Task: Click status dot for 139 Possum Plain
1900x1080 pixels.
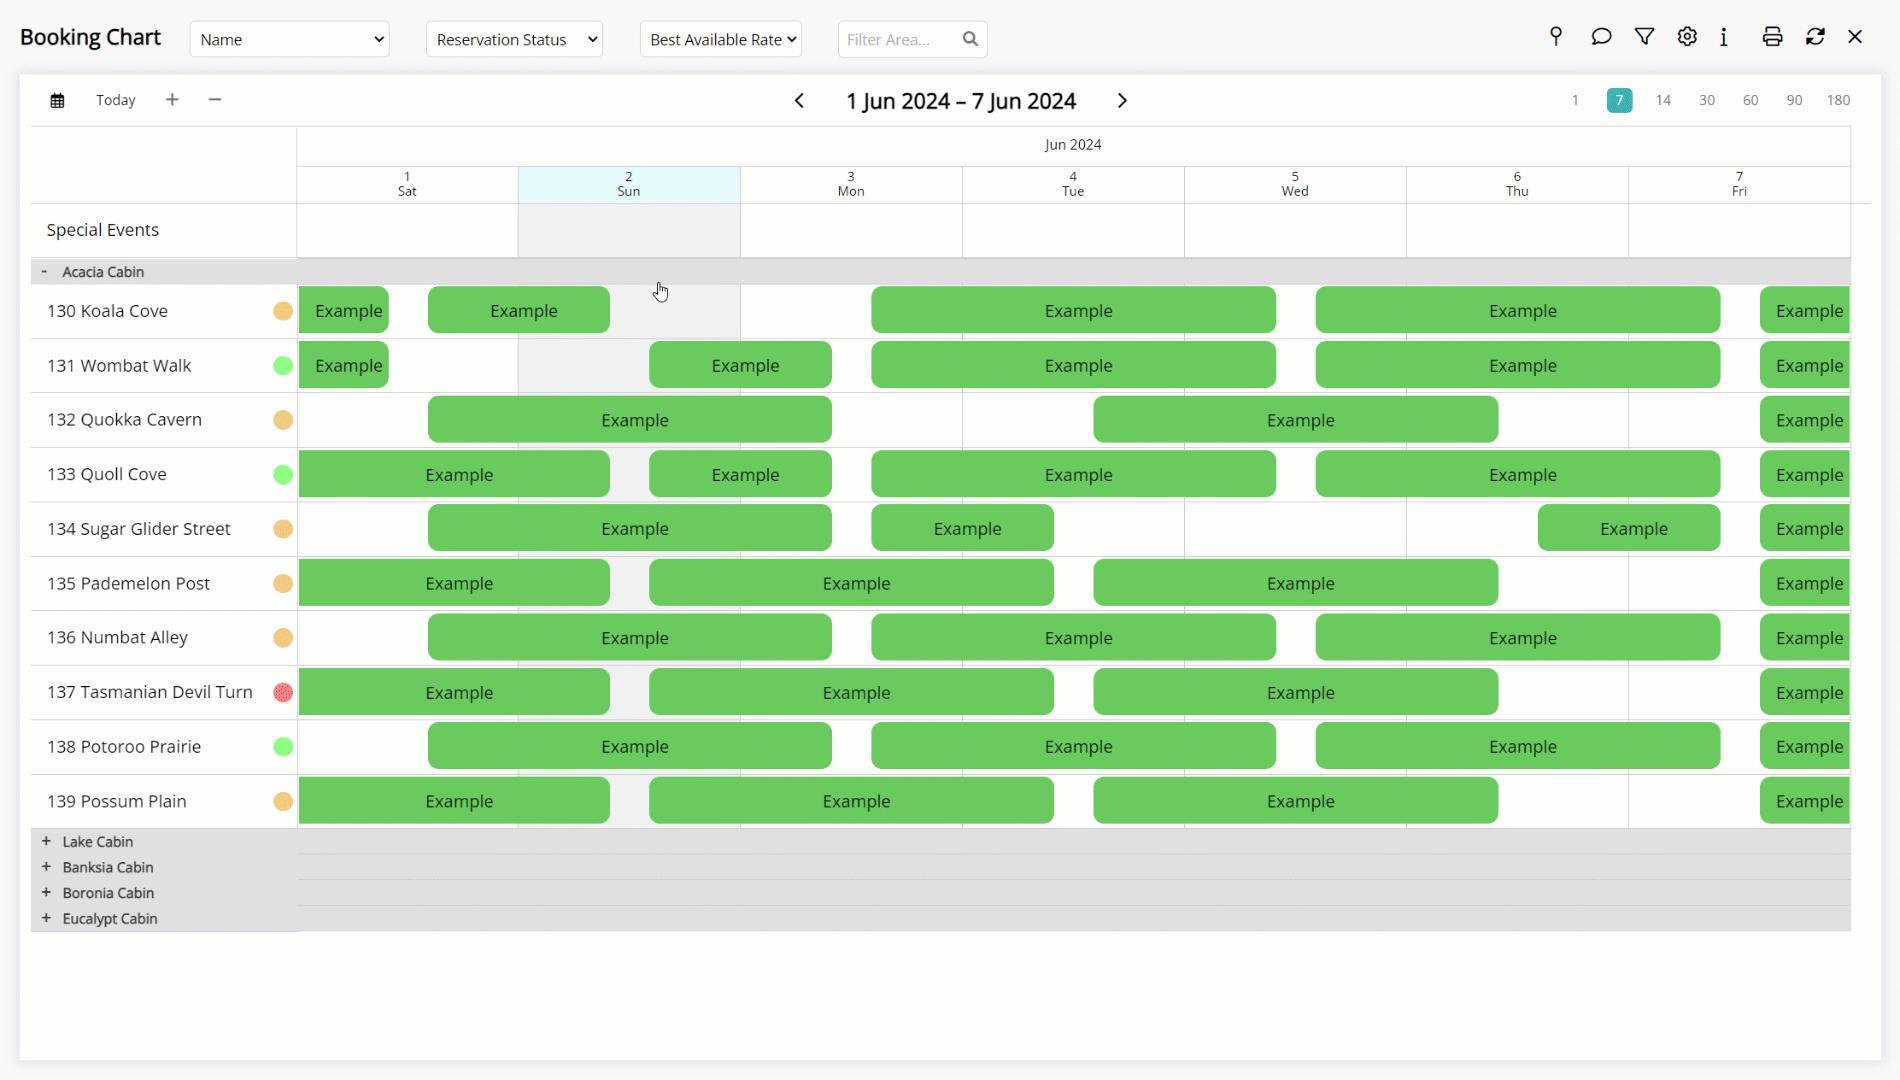Action: [283, 801]
